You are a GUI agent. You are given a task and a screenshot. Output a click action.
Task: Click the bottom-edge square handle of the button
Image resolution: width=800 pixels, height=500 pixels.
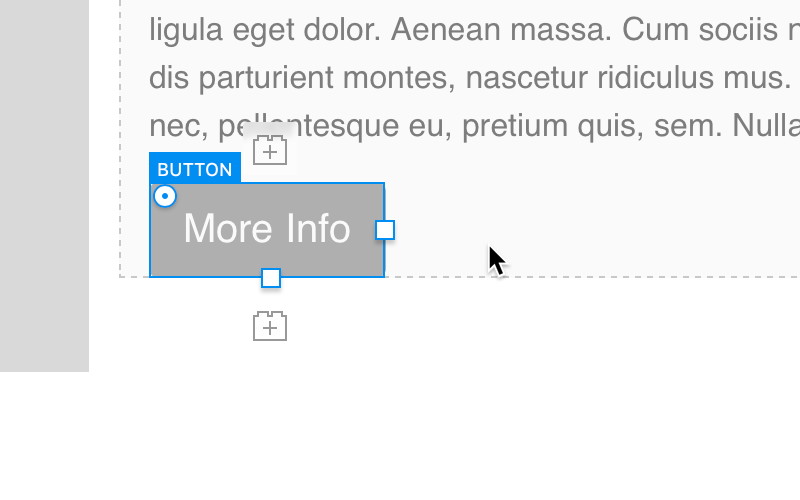271,279
